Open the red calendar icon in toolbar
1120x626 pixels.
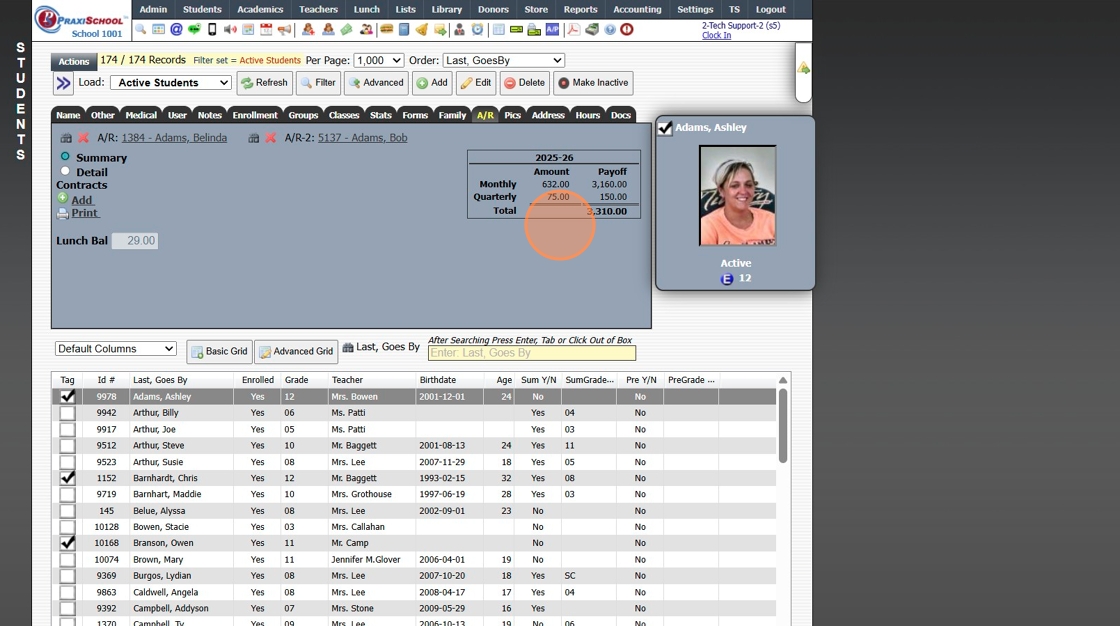click(266, 29)
